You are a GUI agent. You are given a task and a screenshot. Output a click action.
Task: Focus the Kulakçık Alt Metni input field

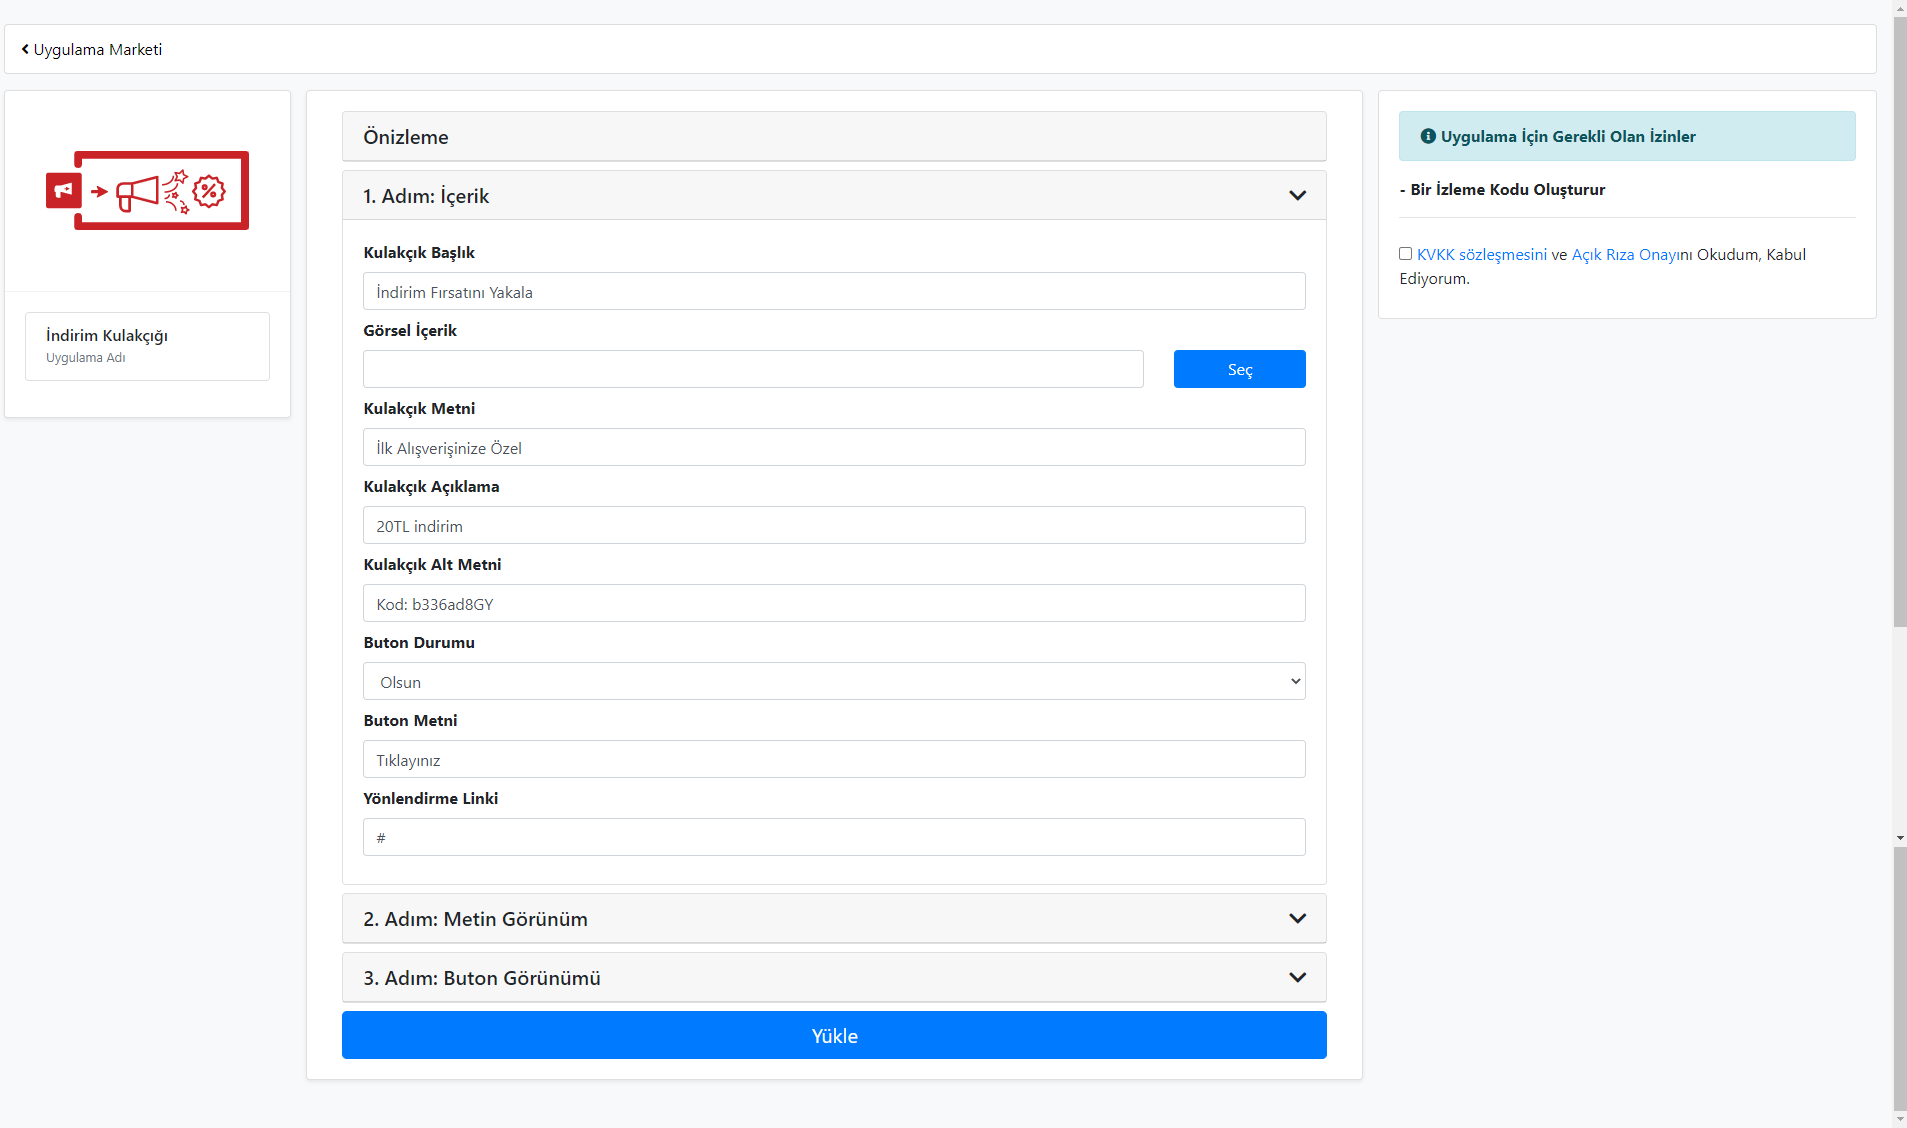(x=834, y=603)
